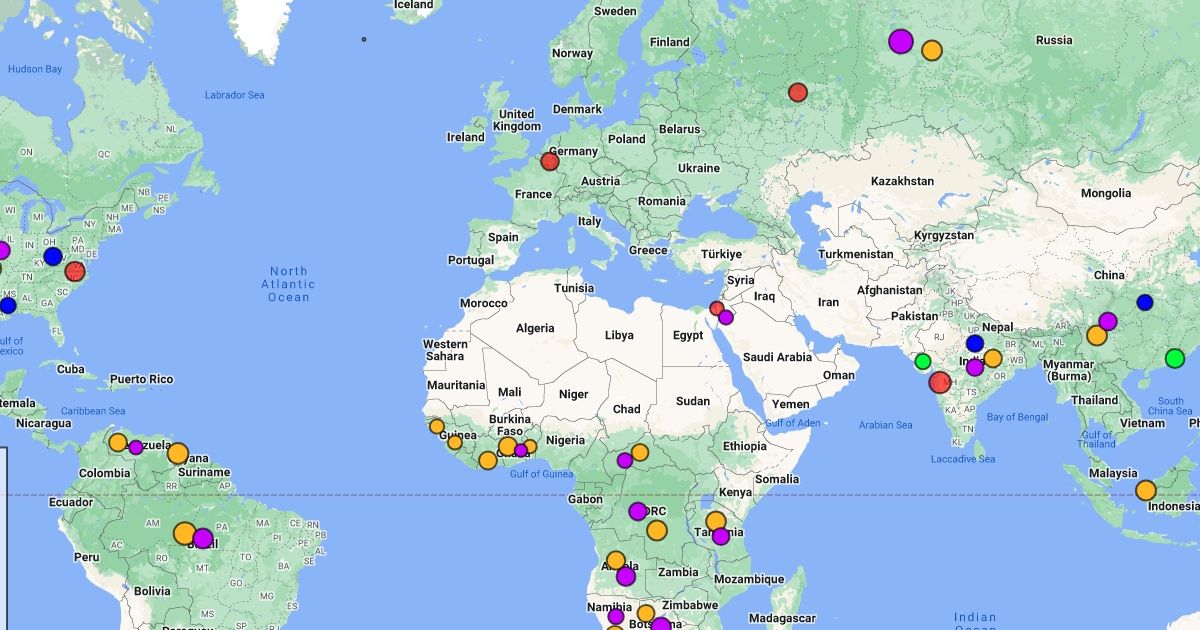The image size is (1200, 630).
Task: Open the red marker in western Russia
Action: click(x=798, y=92)
